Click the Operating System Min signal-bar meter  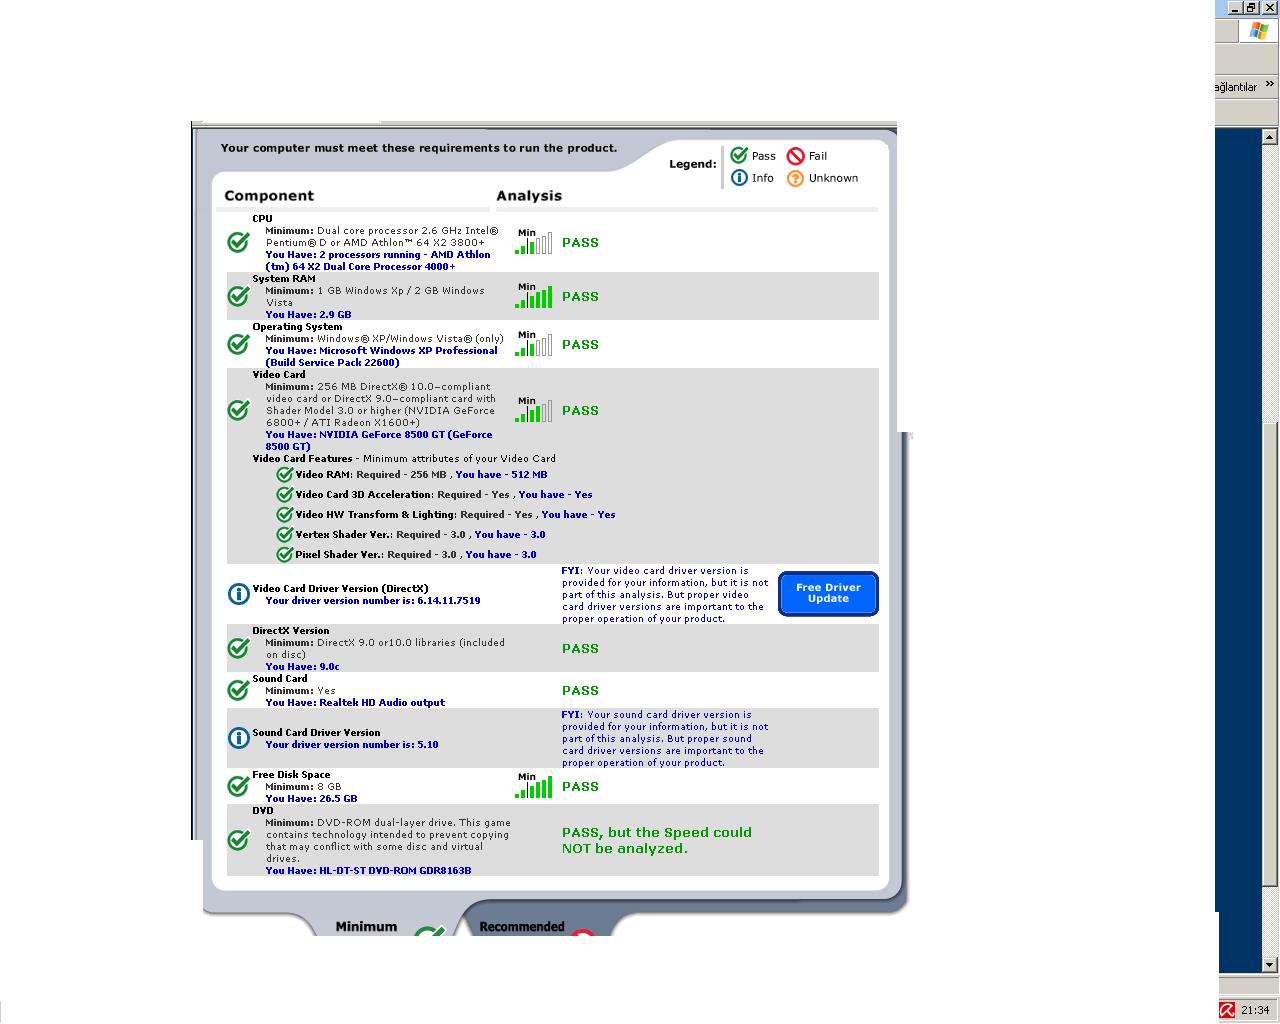pyautogui.click(x=533, y=344)
